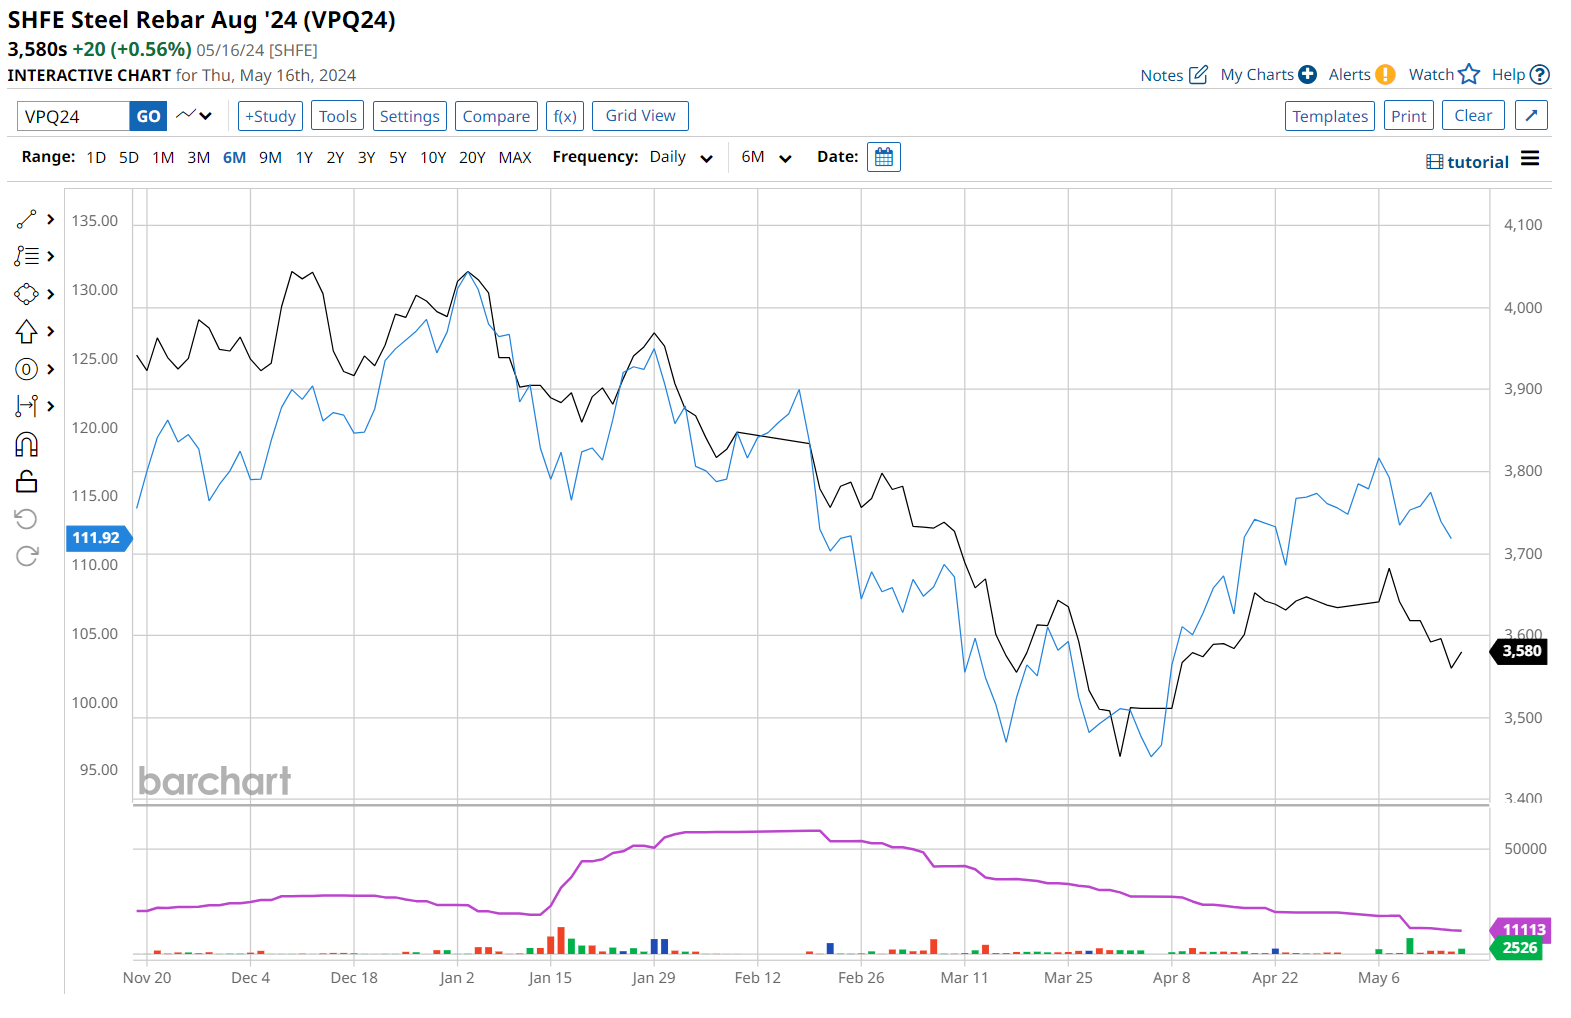Click the magnet snap mode icon

point(27,444)
